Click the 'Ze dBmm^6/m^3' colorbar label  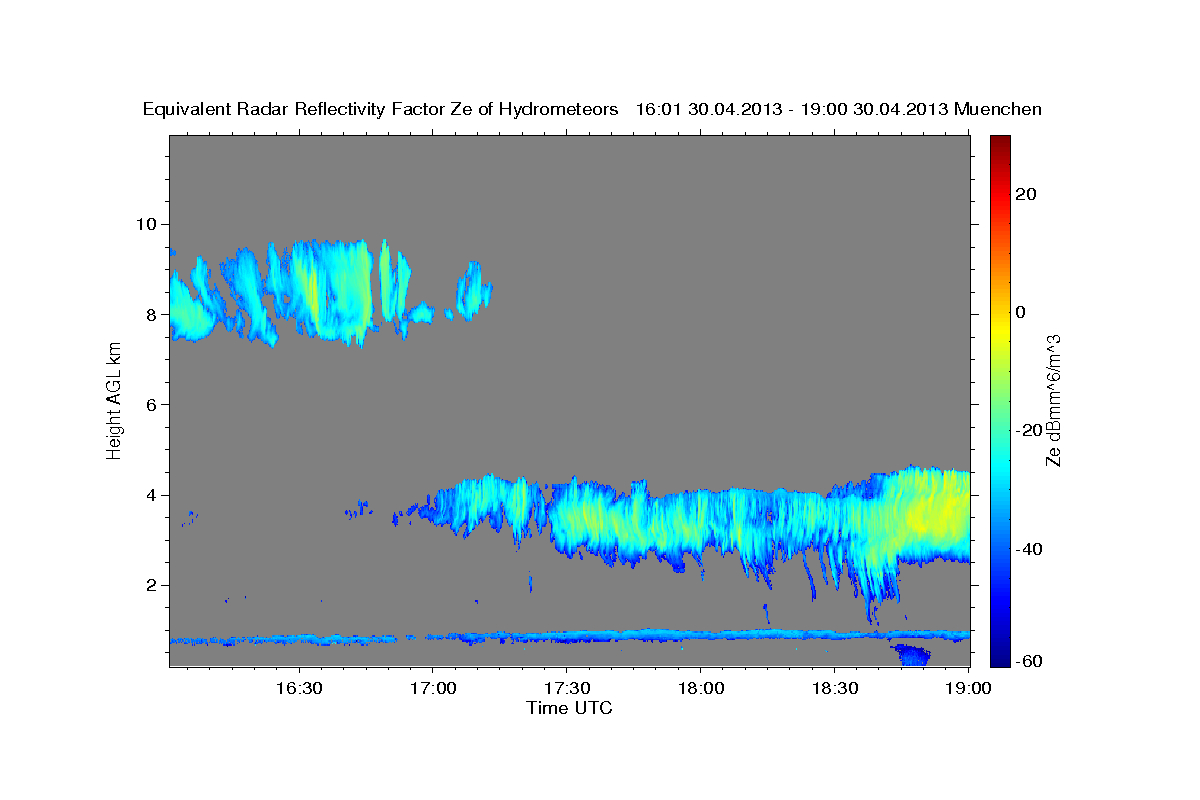(x=1053, y=401)
